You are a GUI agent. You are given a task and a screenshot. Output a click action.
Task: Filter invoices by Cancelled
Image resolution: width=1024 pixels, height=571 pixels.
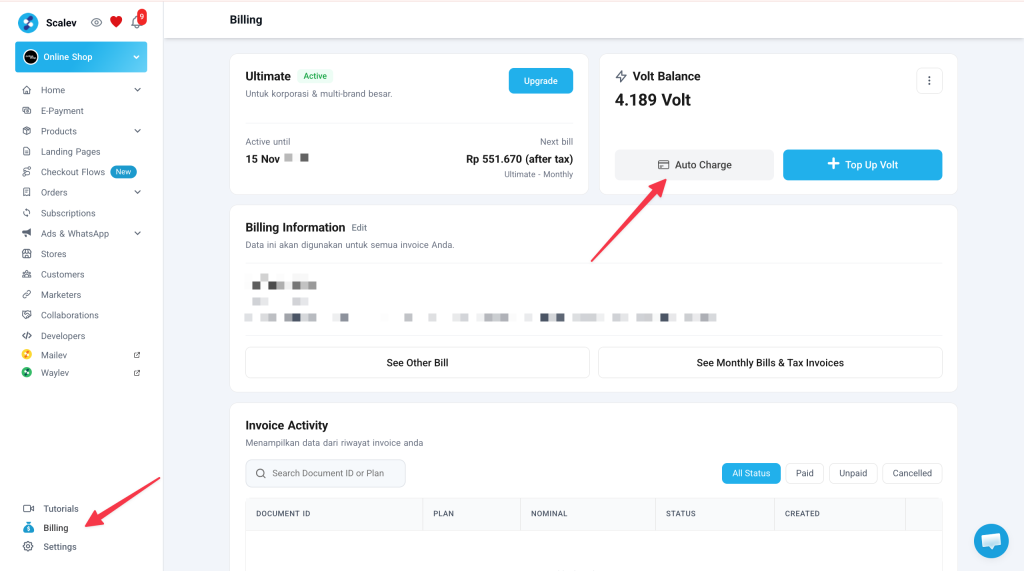[x=912, y=473]
